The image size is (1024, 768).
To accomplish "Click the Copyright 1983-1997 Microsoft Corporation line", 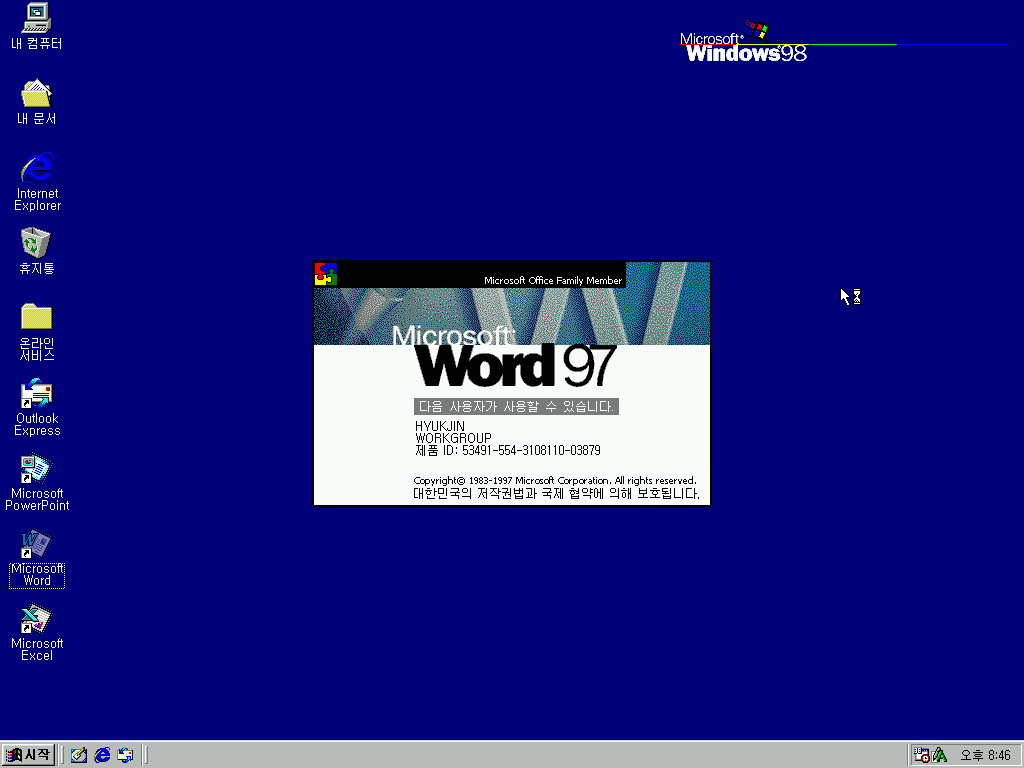I will [x=554, y=481].
